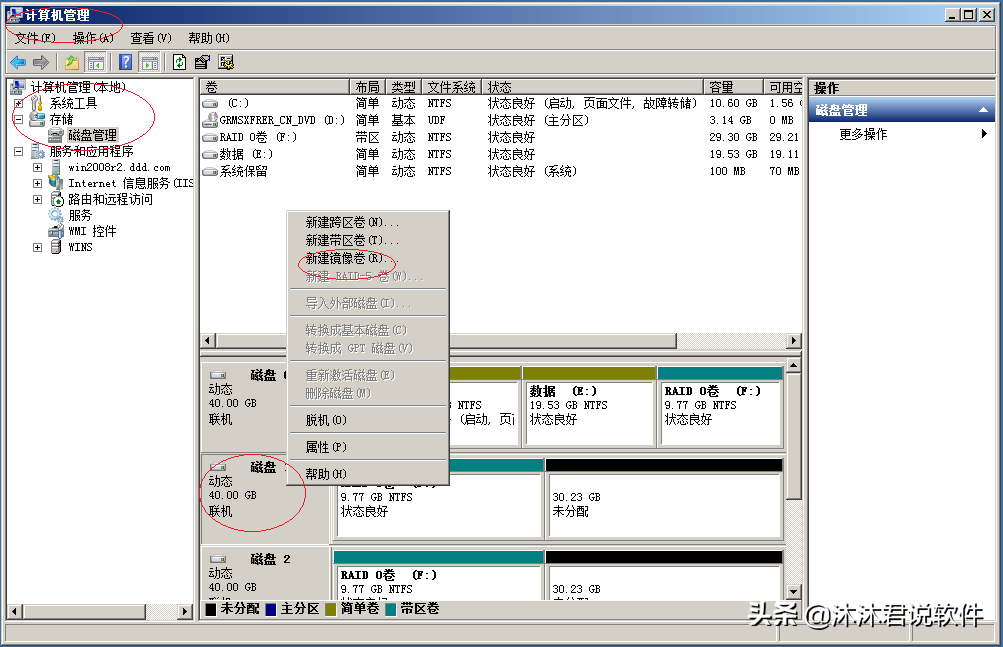Collapse the 磁盘管理 action pane section
Viewport: 1003px width, 647px height.
983,110
